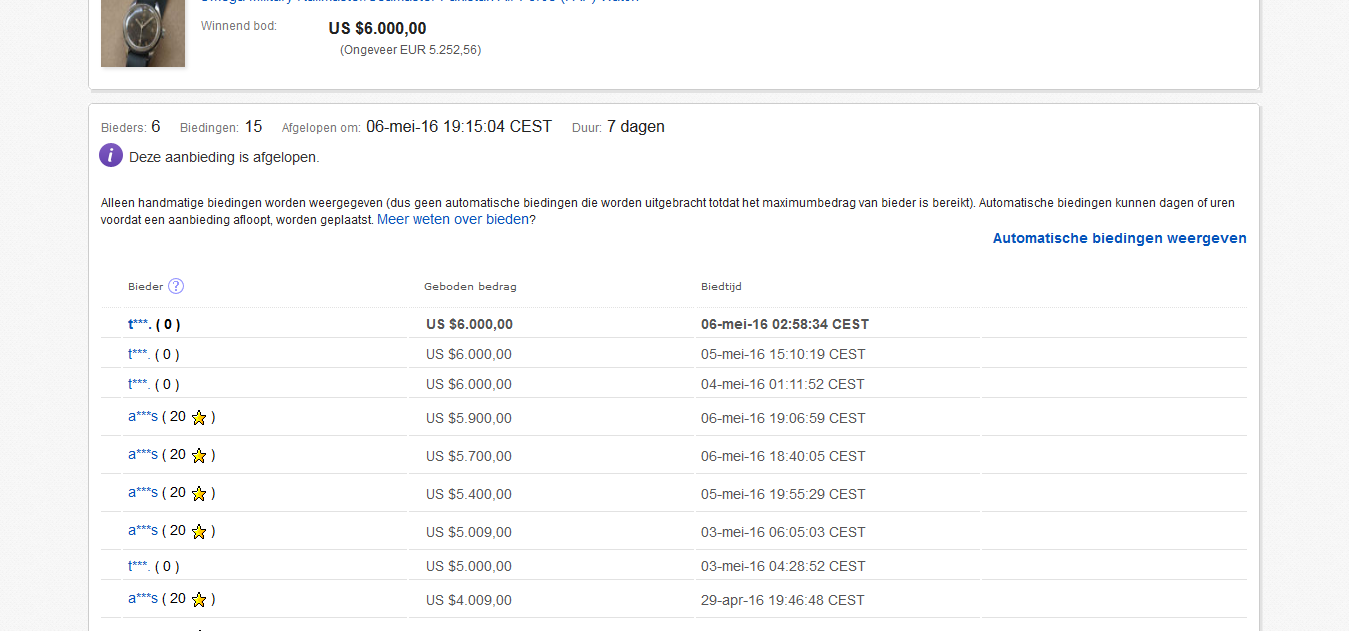
Task: Click the yellow star in the US $5.900,00 row
Action: click(199, 418)
